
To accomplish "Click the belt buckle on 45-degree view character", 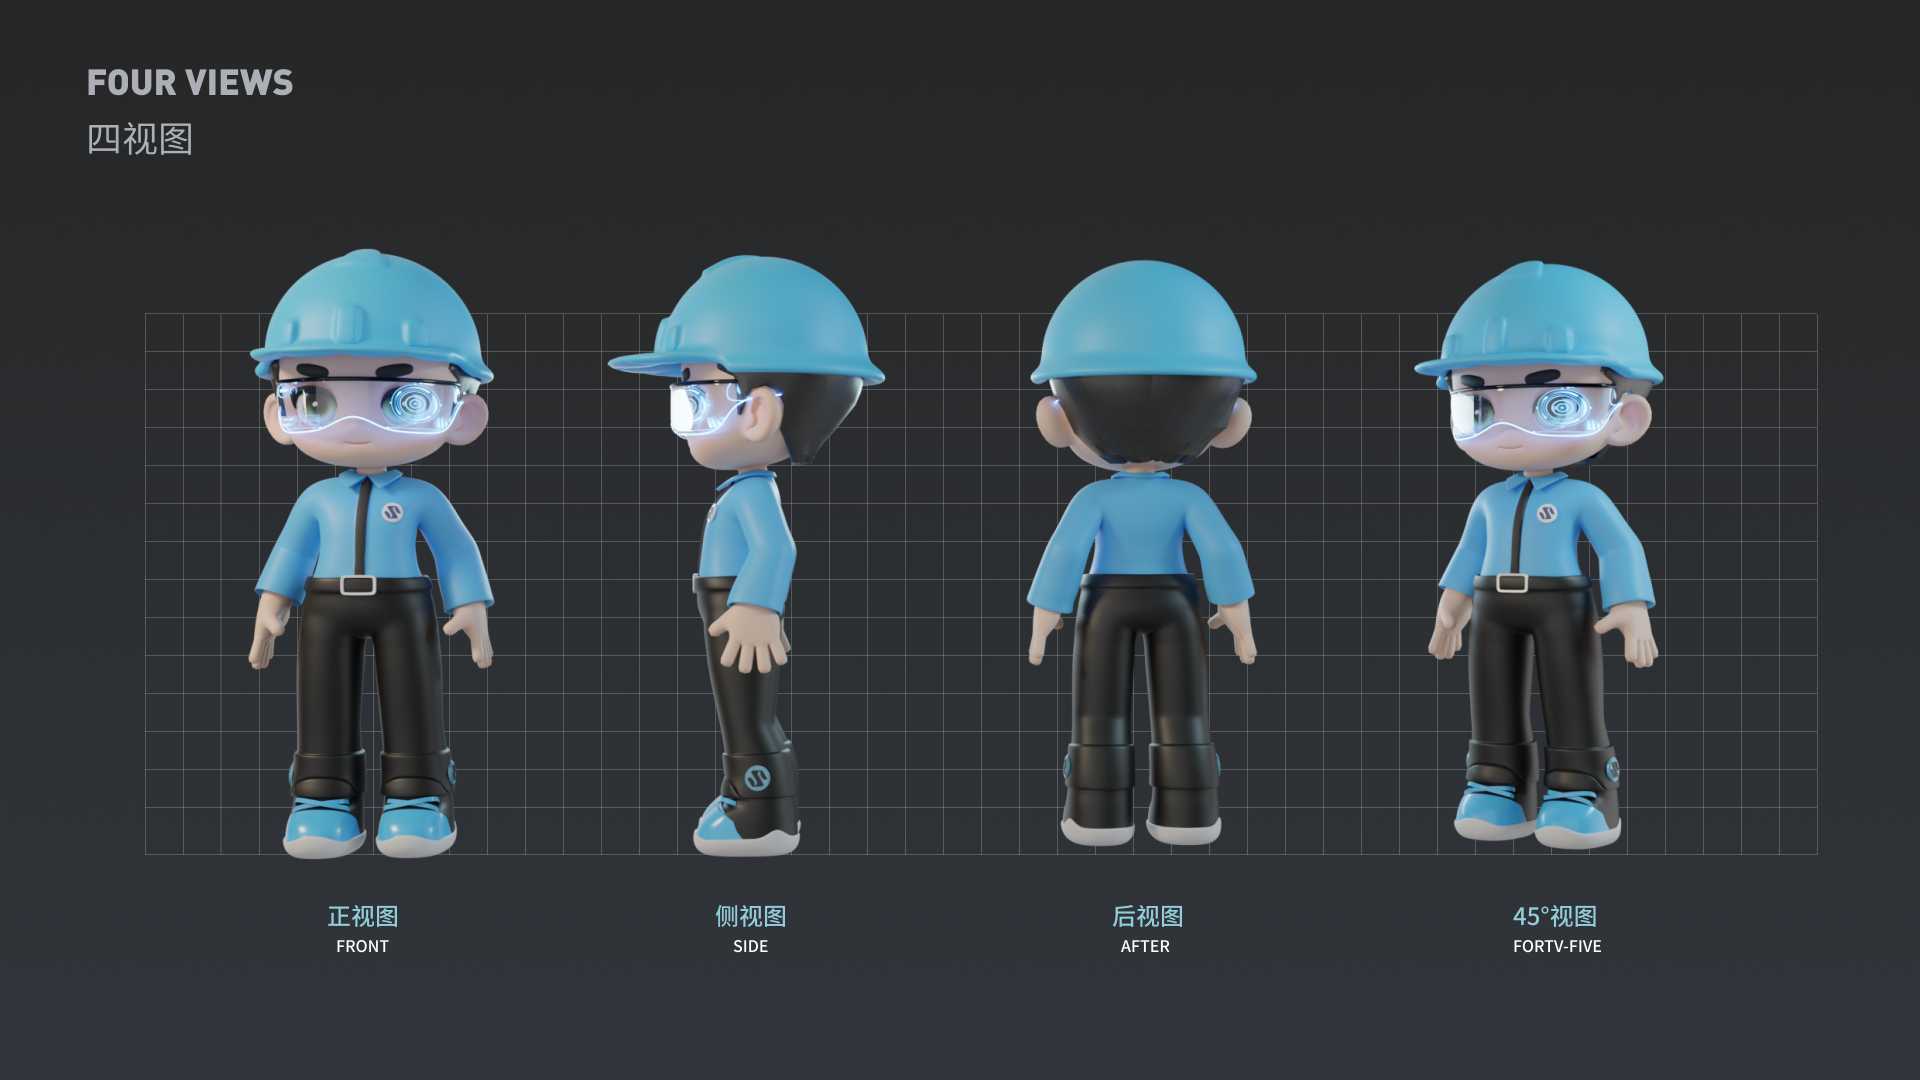I will [1512, 583].
